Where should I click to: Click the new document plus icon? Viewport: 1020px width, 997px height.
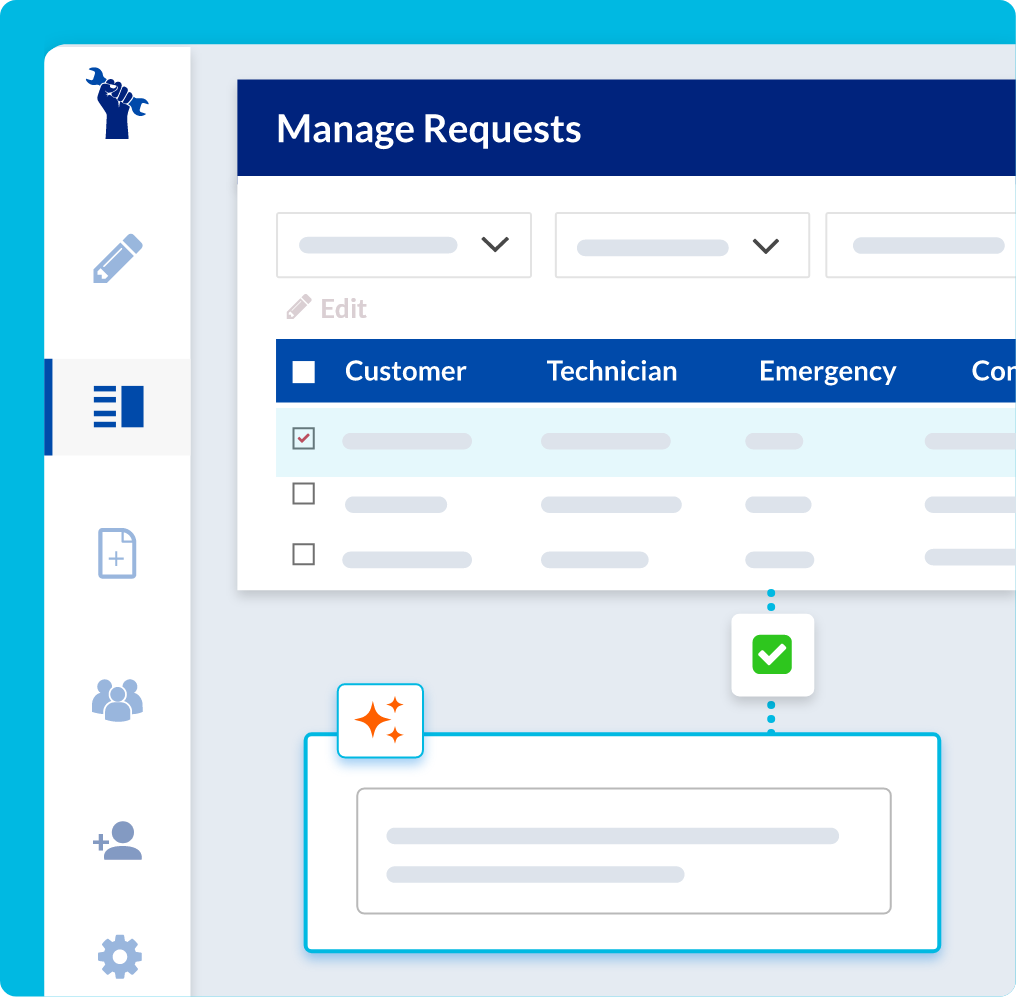[117, 553]
